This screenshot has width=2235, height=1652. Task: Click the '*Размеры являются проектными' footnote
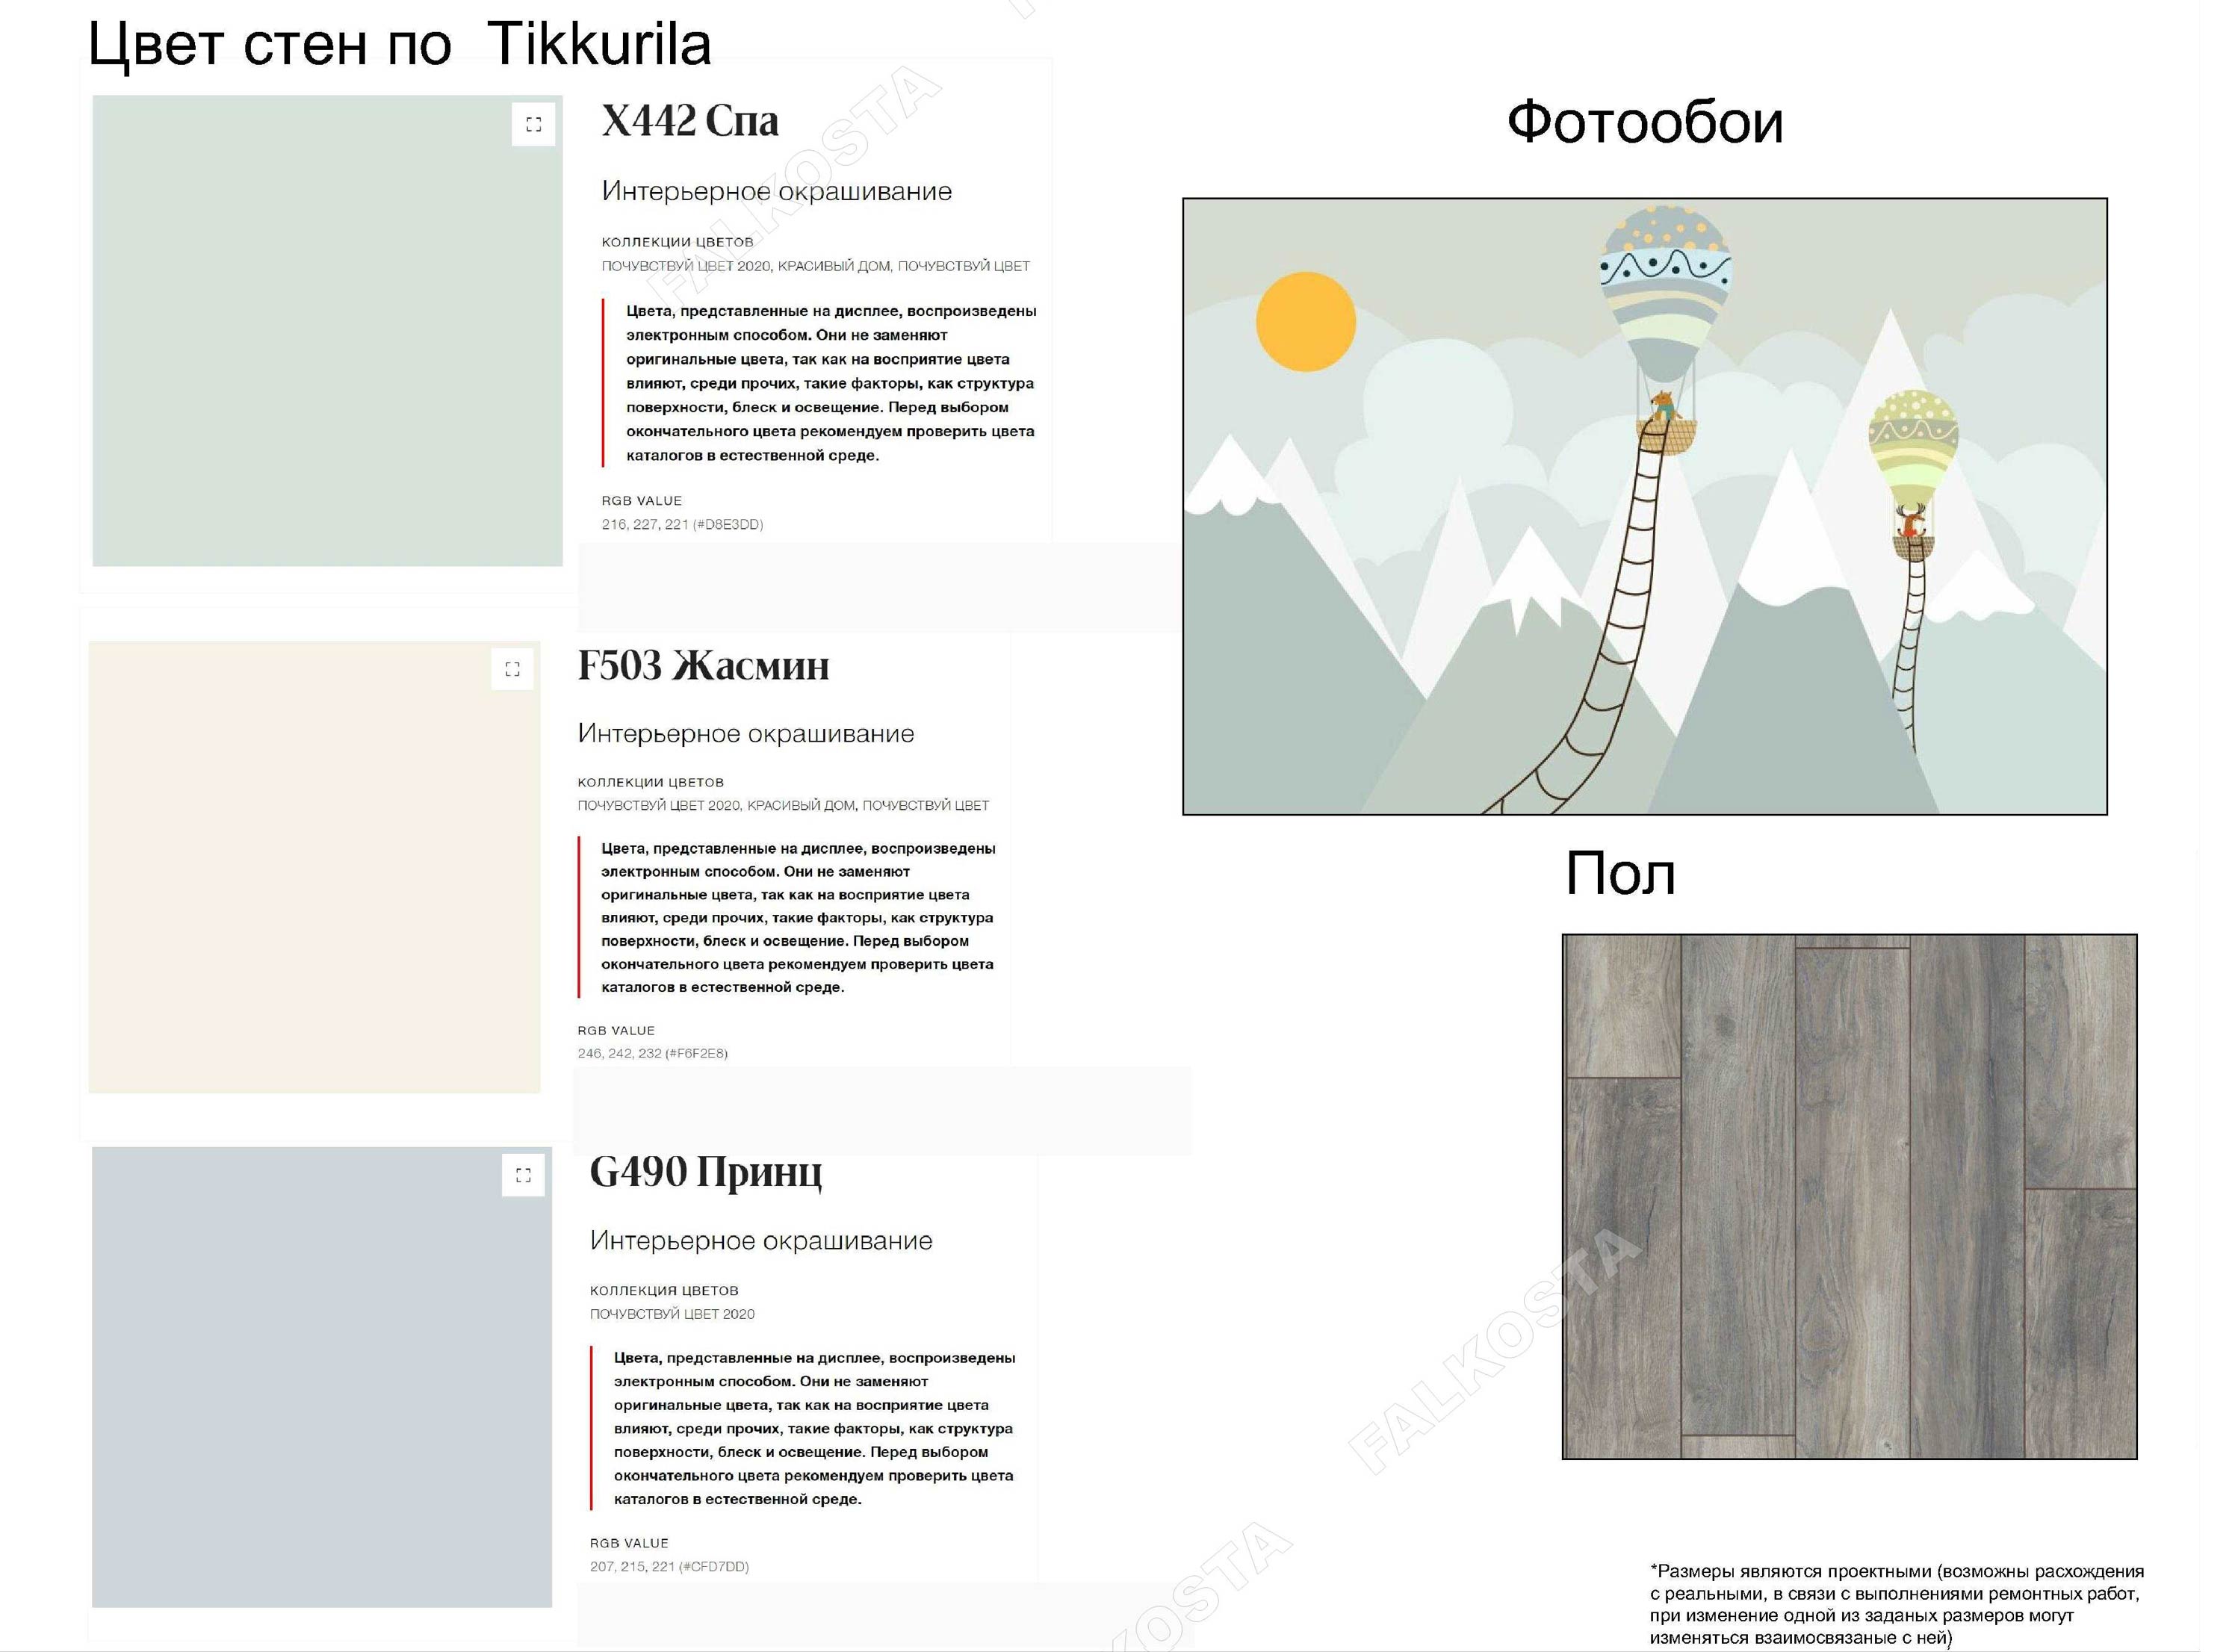tap(1896, 1604)
